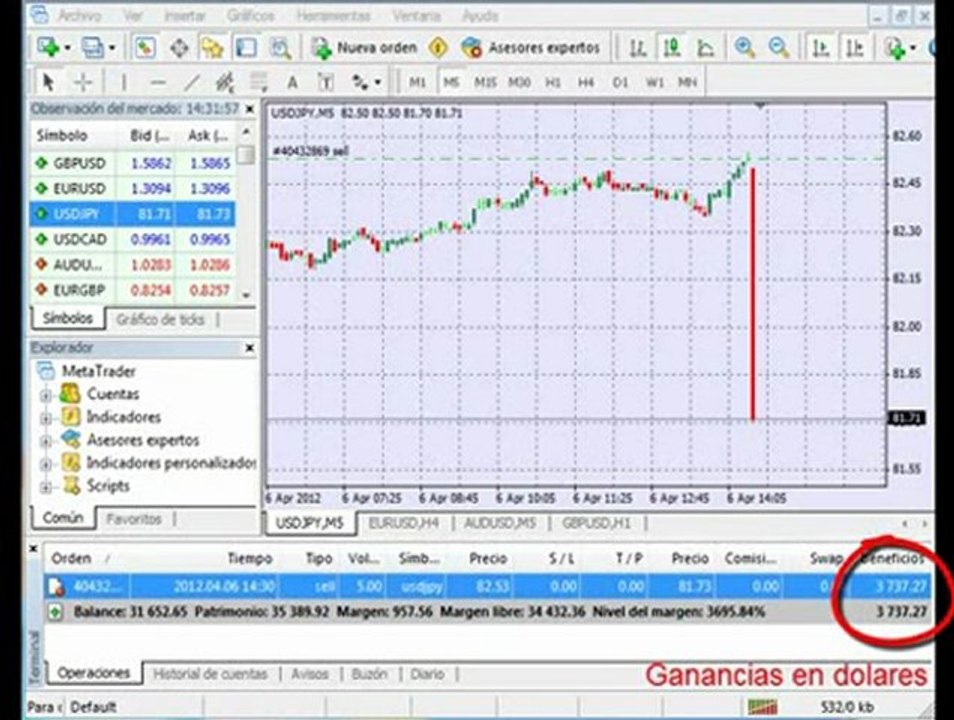Toggle the Navigator window star-folder icon
954x720 pixels.
click(212, 47)
